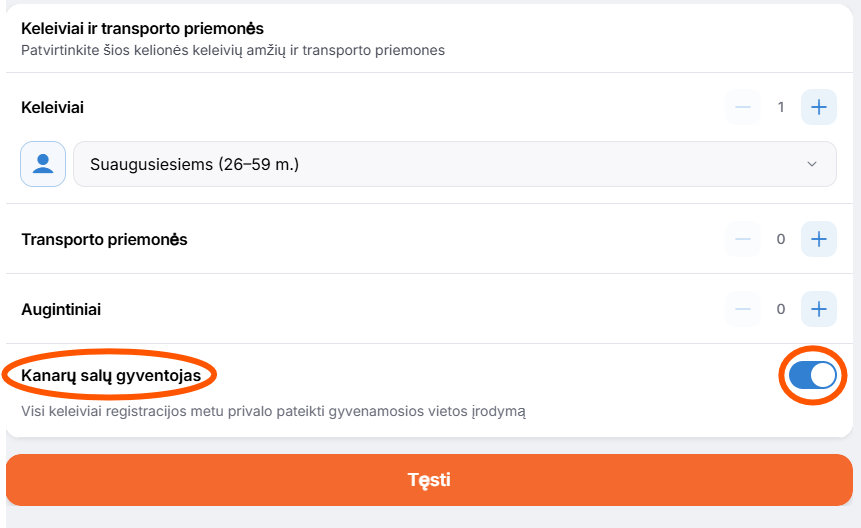Click the Transporto priemonės count value 0
The height and width of the screenshot is (528, 861).
[781, 239]
